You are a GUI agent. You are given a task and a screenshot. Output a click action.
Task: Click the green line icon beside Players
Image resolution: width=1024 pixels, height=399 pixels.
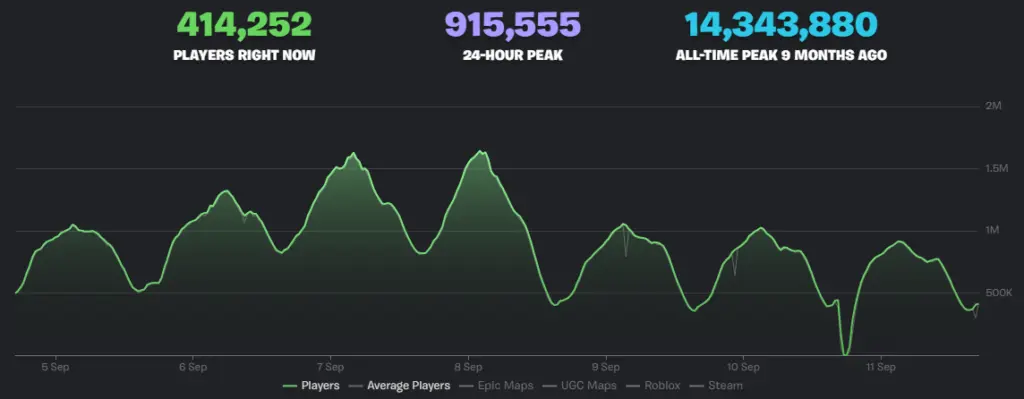point(289,386)
